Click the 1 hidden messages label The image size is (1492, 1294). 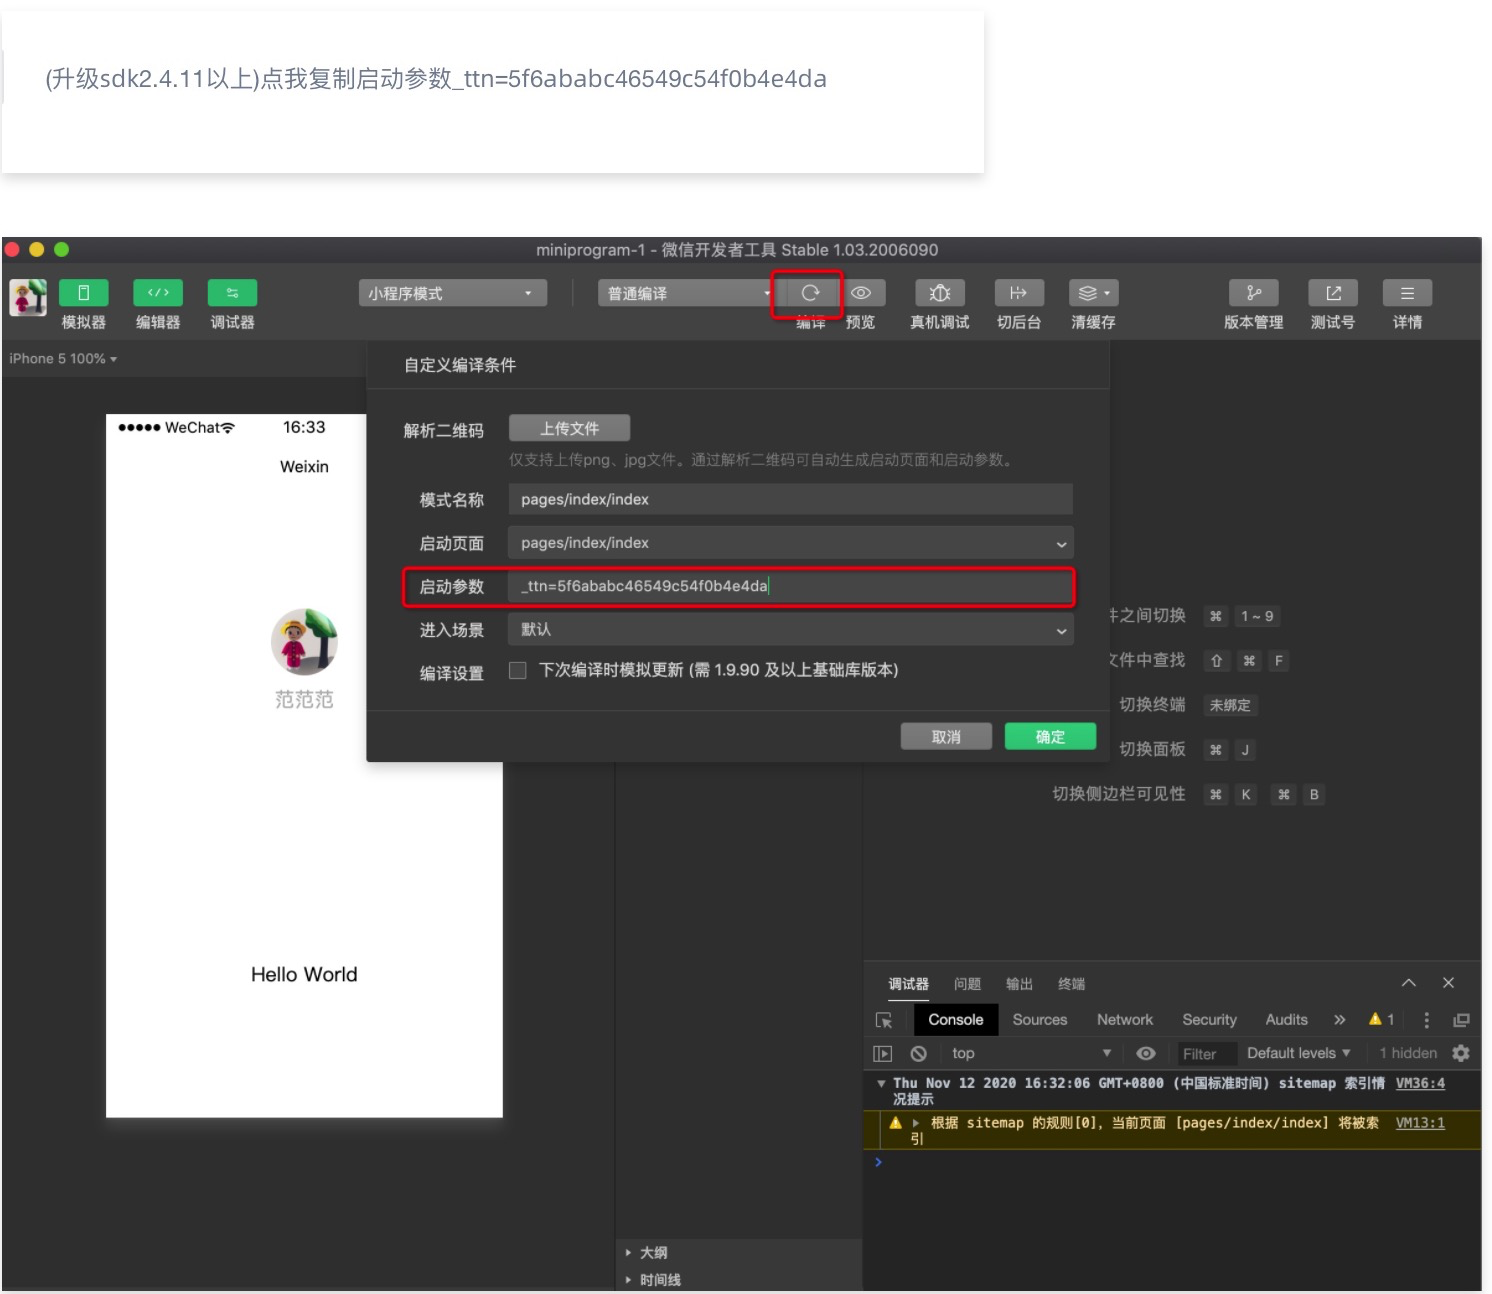click(1408, 1053)
